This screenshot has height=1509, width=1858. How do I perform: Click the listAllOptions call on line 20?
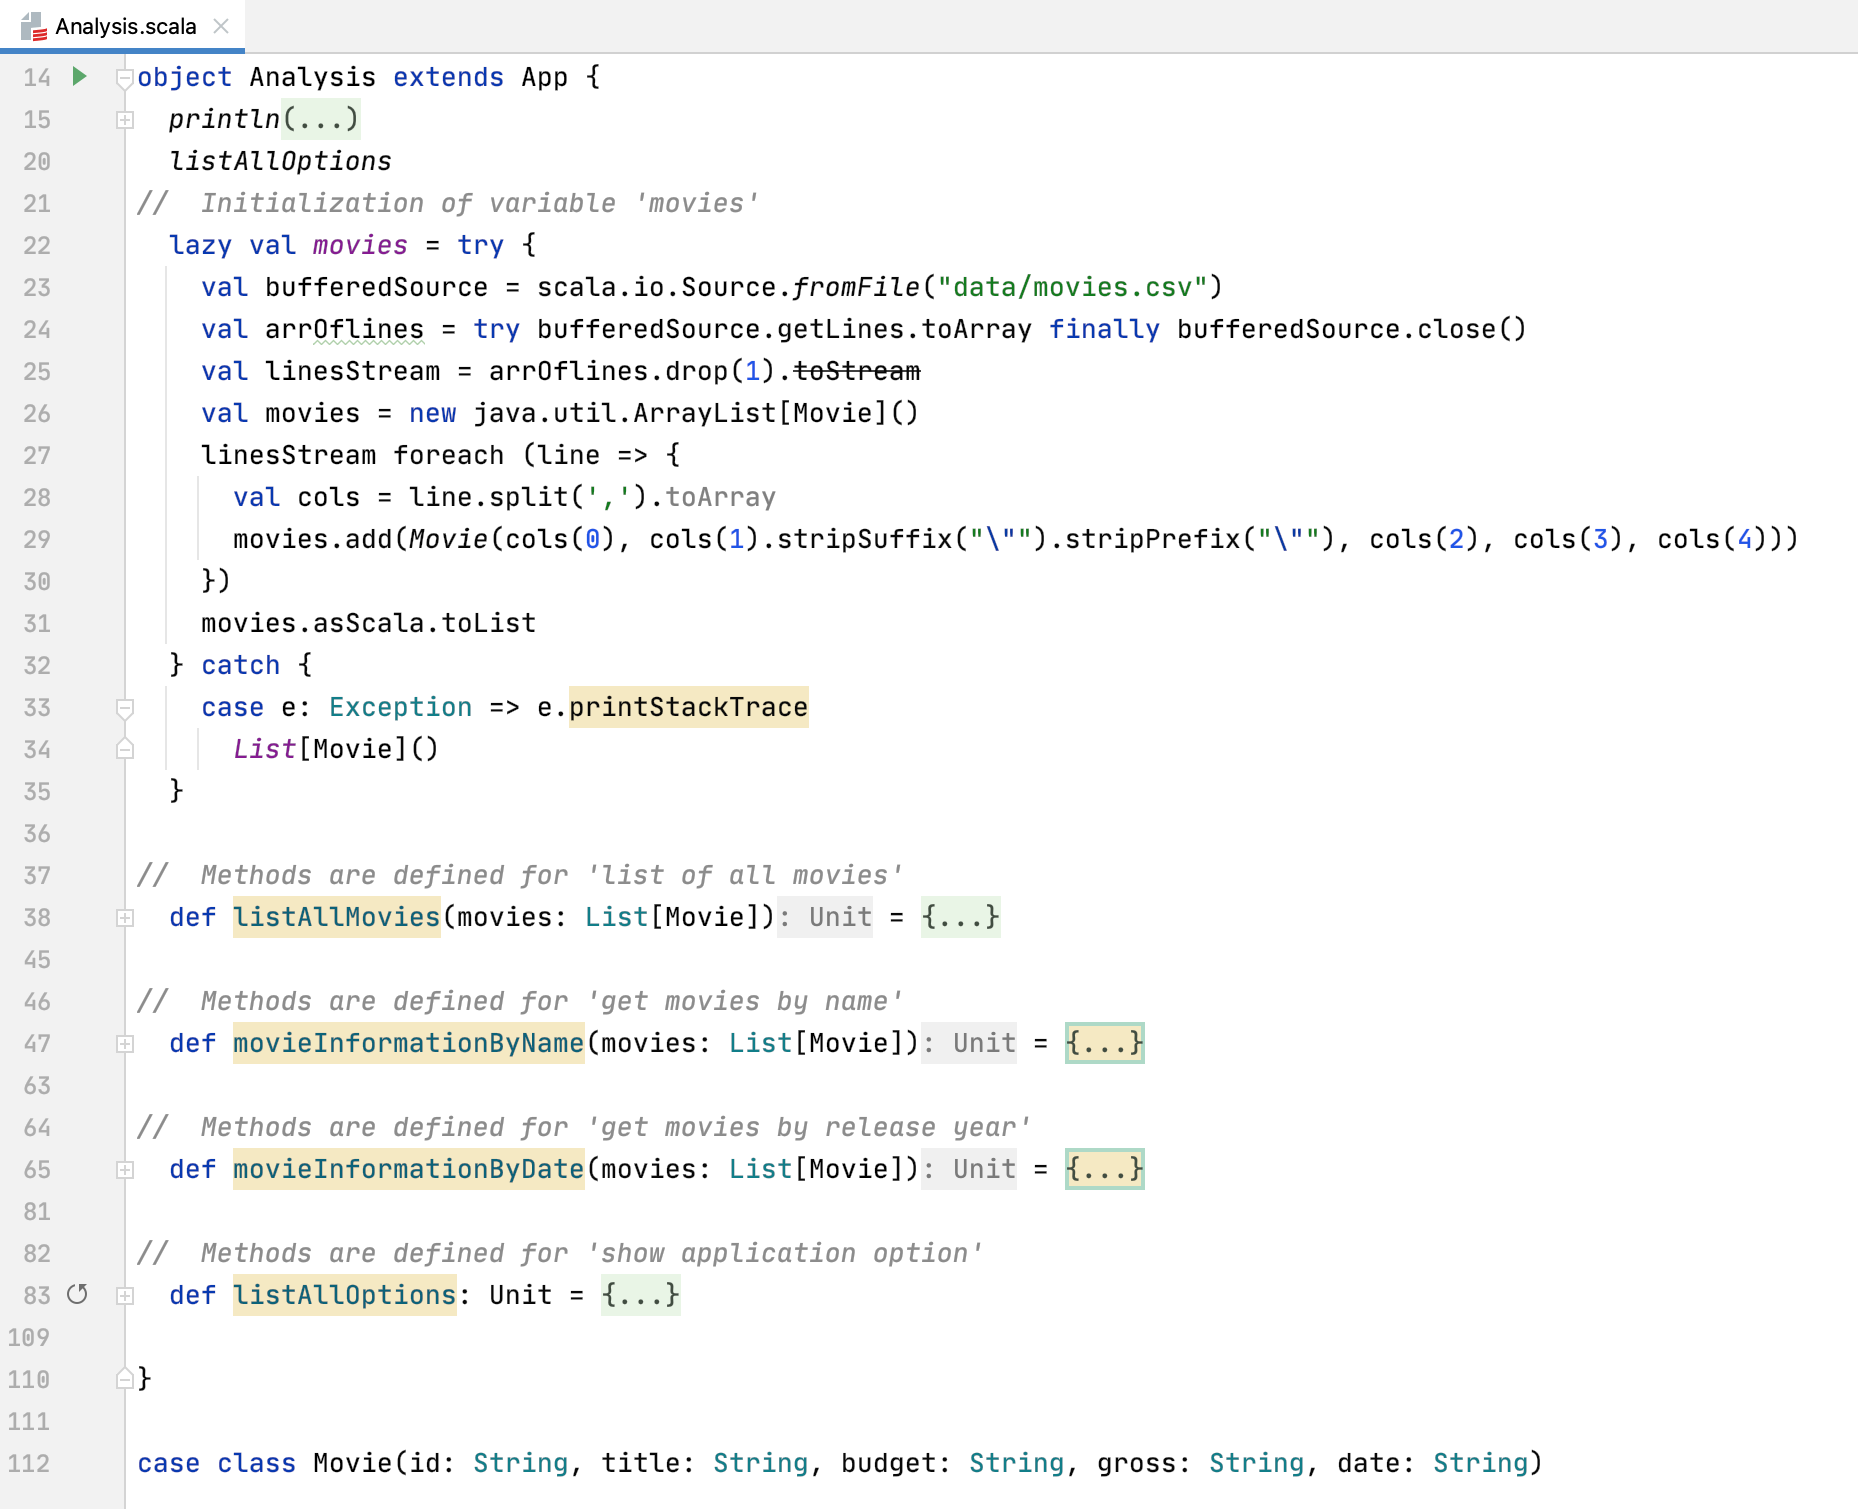pyautogui.click(x=280, y=161)
